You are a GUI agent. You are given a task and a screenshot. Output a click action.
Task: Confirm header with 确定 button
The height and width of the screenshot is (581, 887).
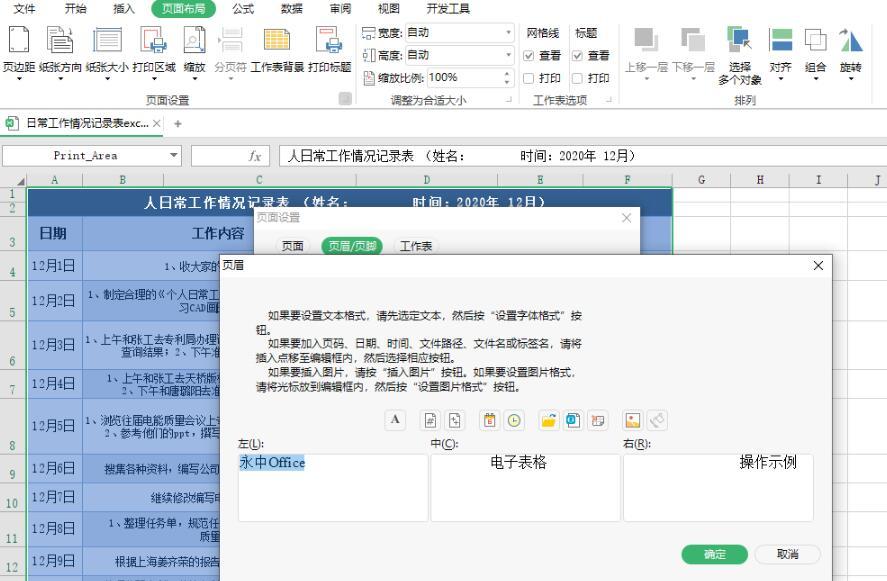tap(714, 554)
